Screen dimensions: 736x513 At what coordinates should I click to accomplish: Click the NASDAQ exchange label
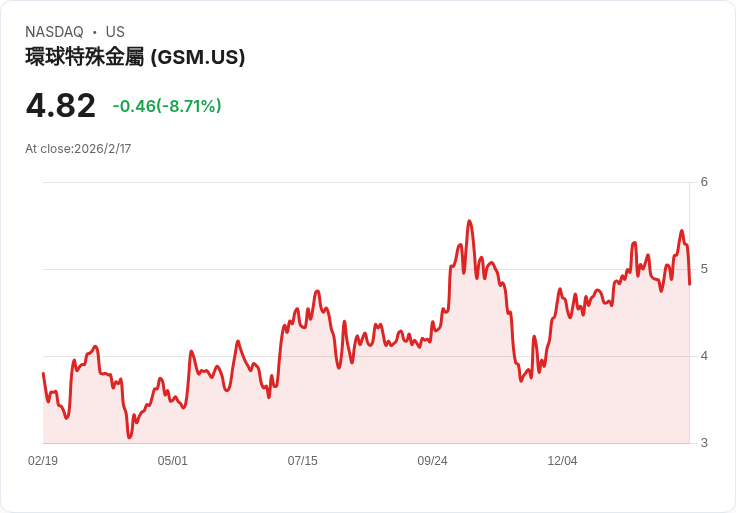pyautogui.click(x=54, y=32)
